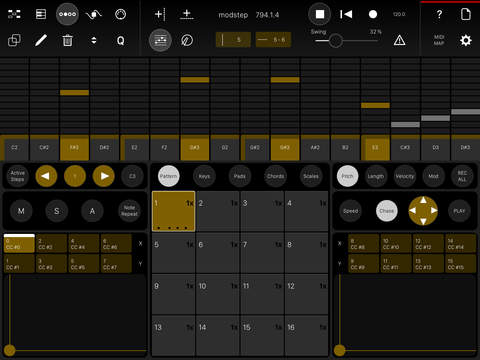Click the PLAY round button

point(459,211)
